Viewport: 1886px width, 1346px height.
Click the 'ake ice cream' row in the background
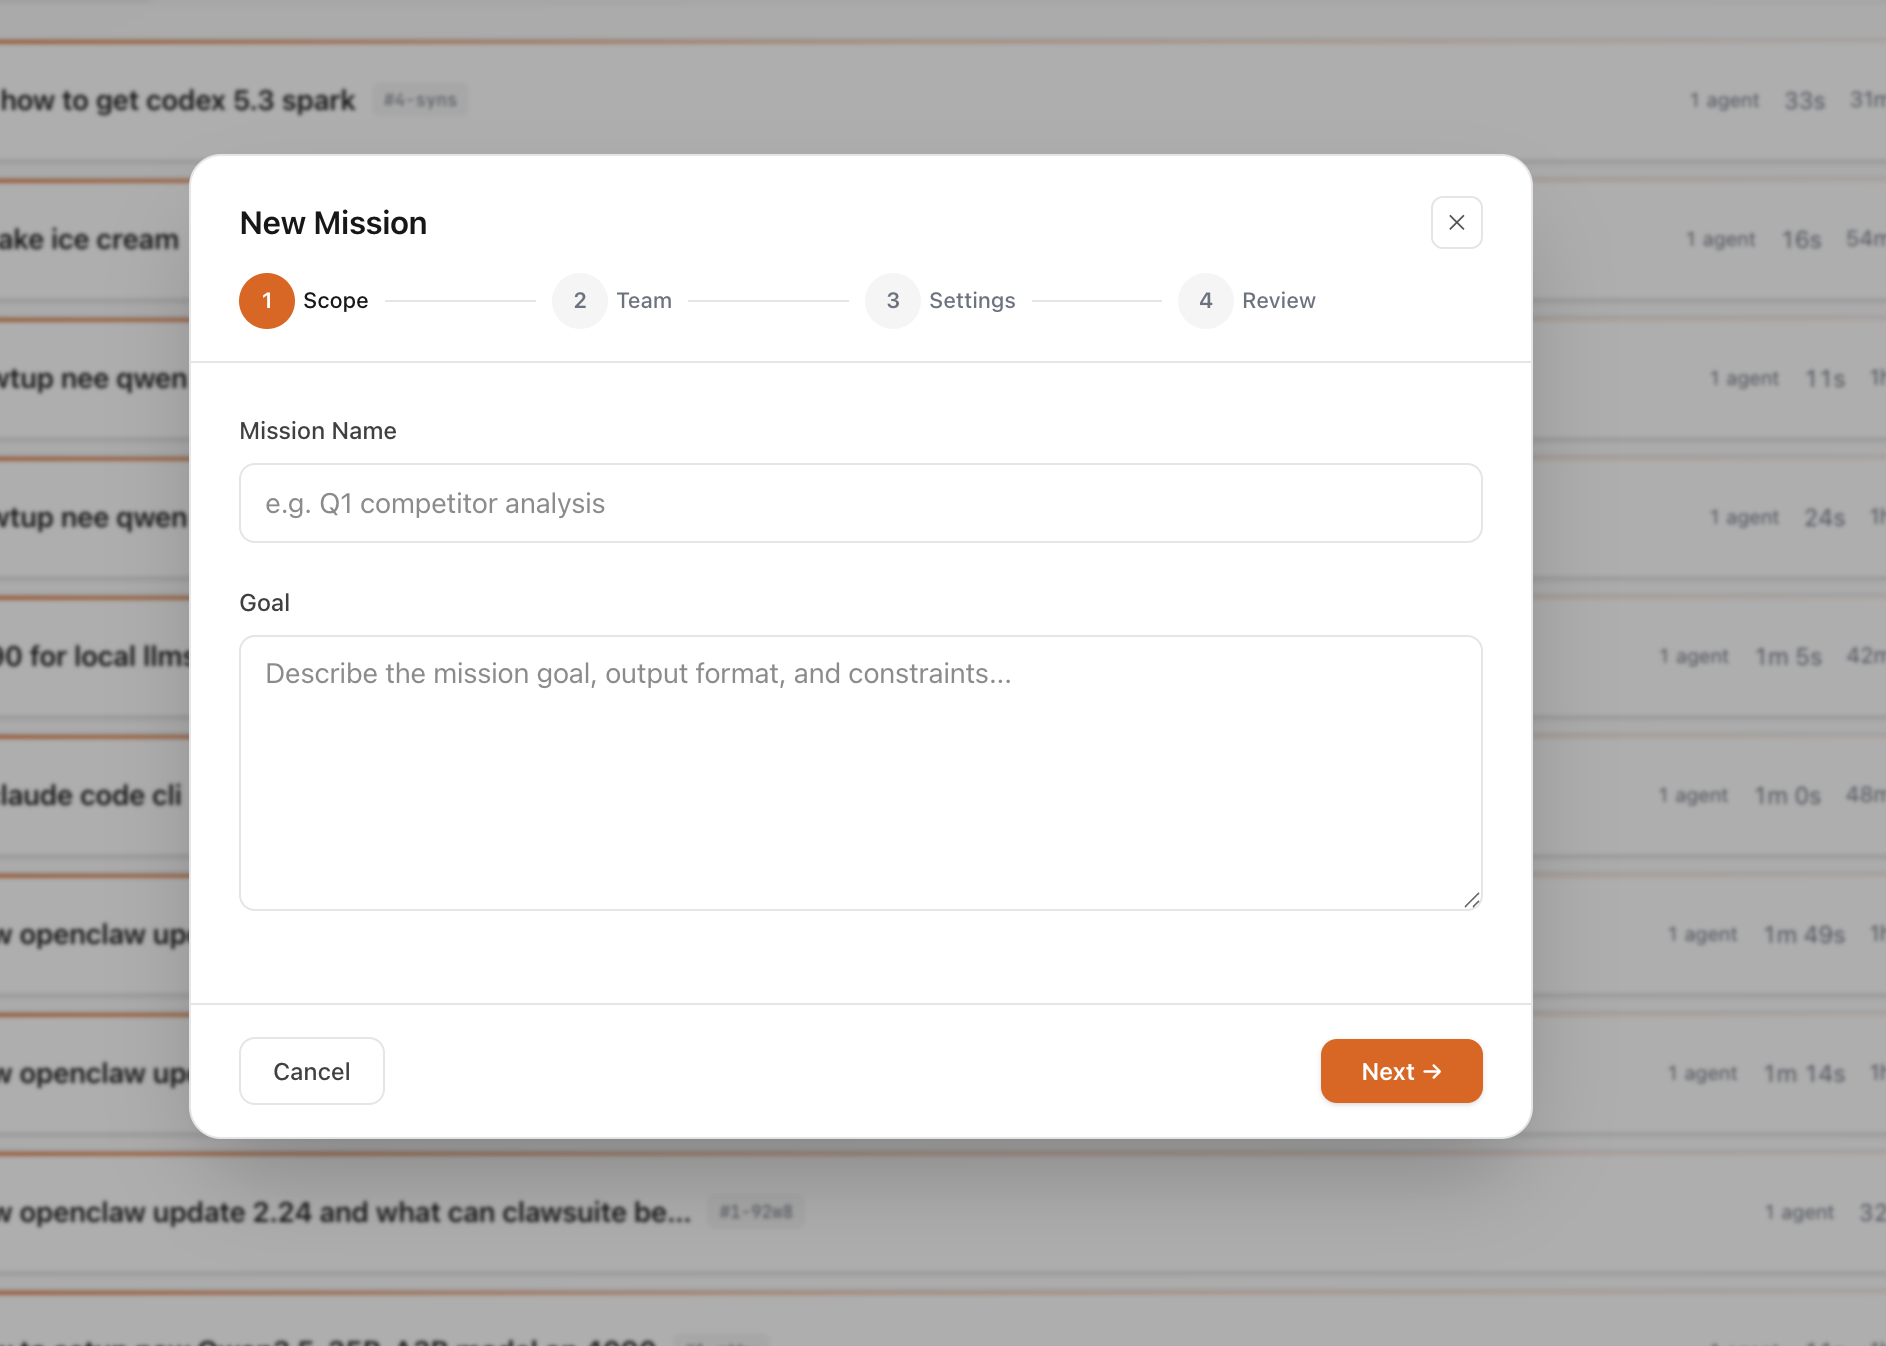point(90,240)
